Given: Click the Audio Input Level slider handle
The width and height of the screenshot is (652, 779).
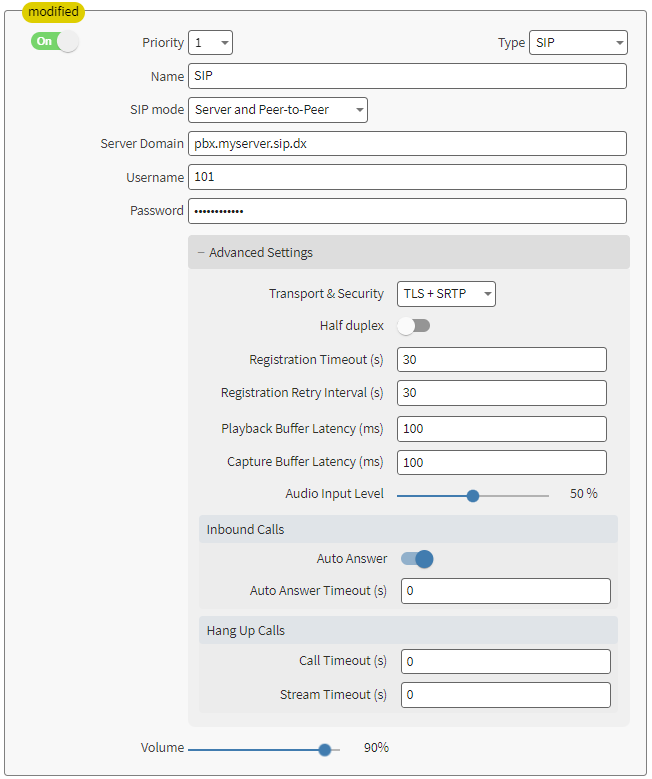Looking at the screenshot, I should (x=473, y=495).
